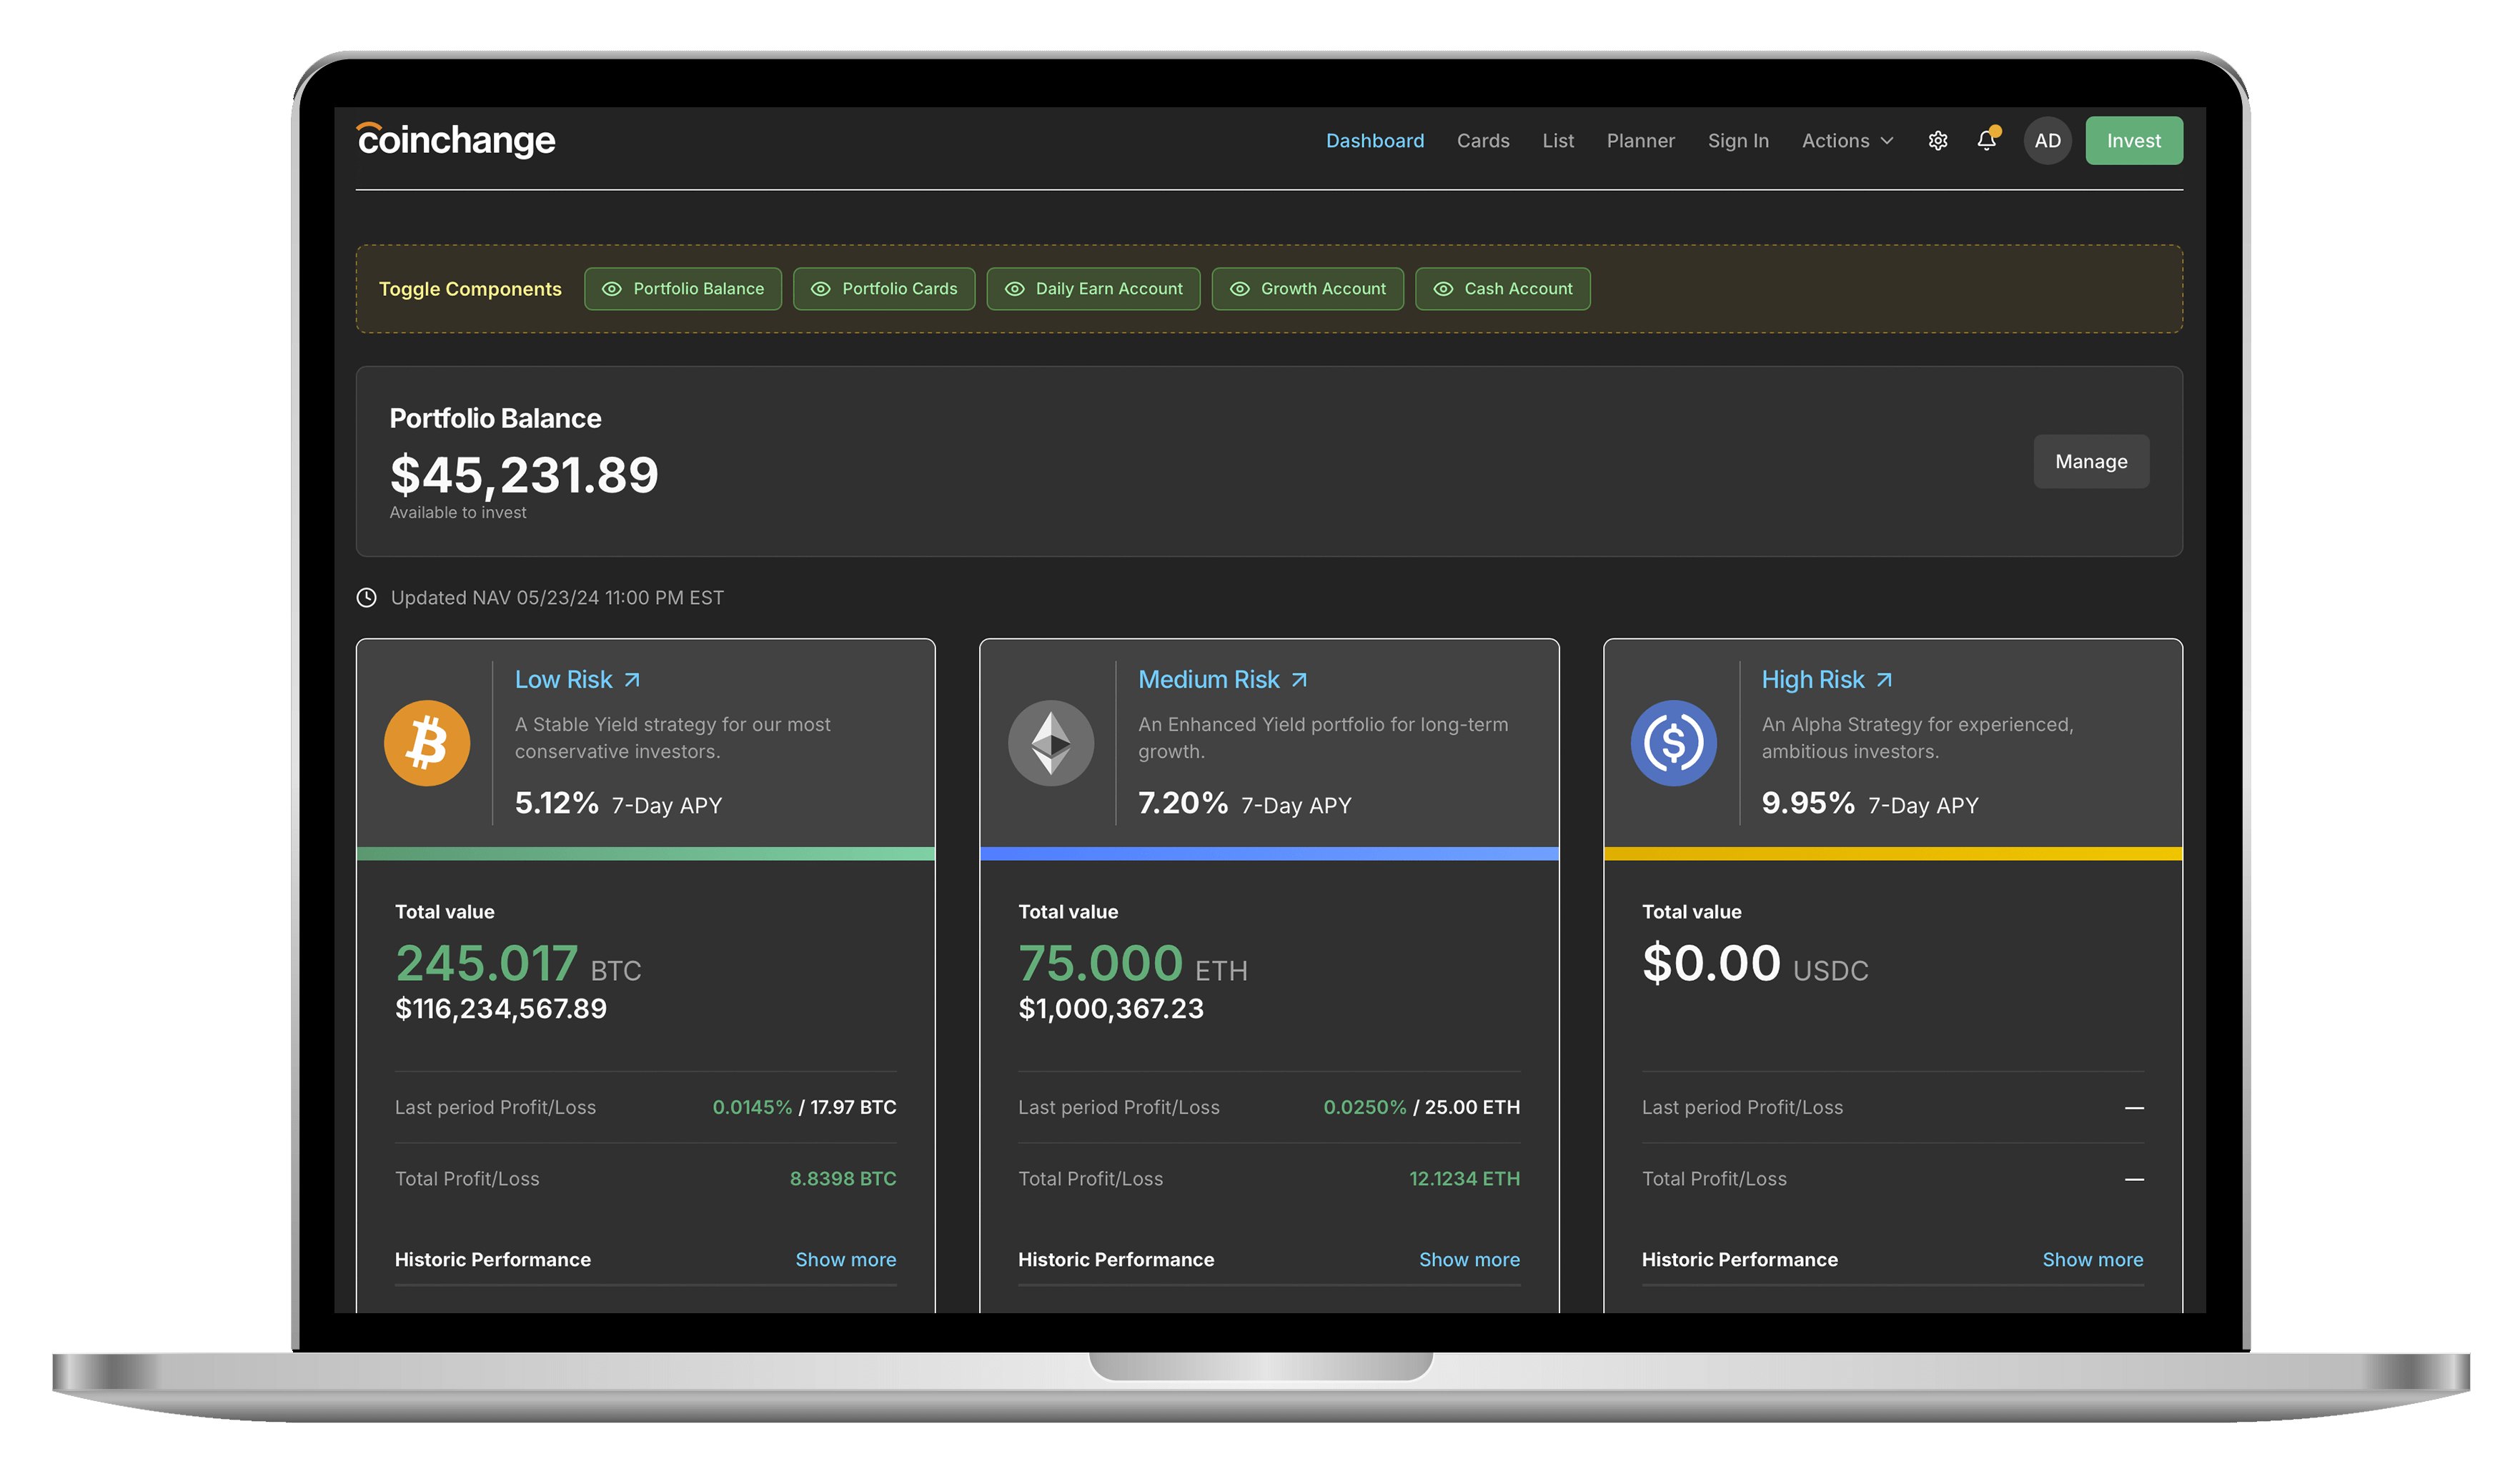Viewport: 2520px width, 1464px height.
Task: Hide the Daily Earn Account component
Action: [1093, 288]
